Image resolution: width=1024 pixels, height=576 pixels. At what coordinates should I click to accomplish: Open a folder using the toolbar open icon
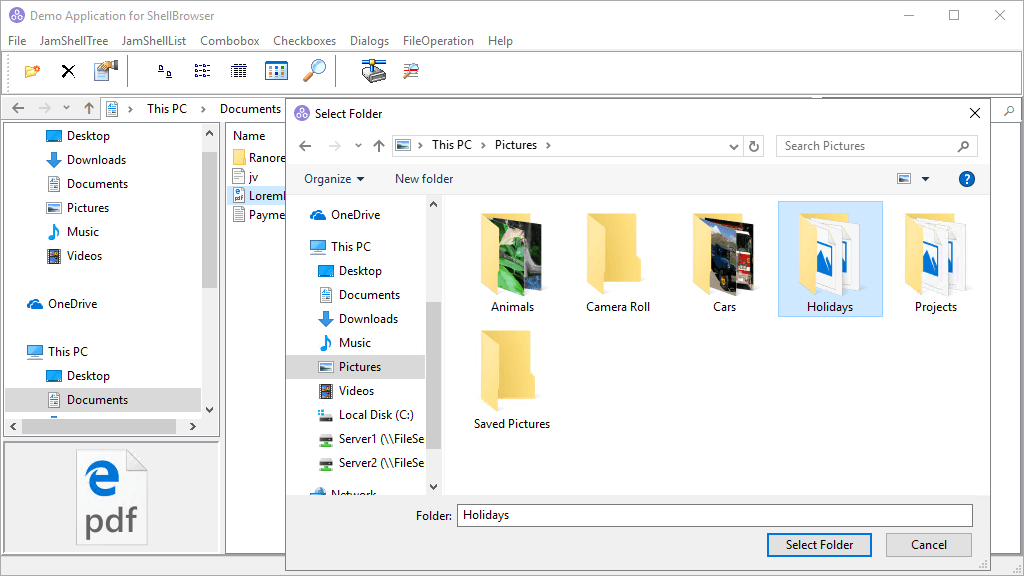pyautogui.click(x=32, y=71)
